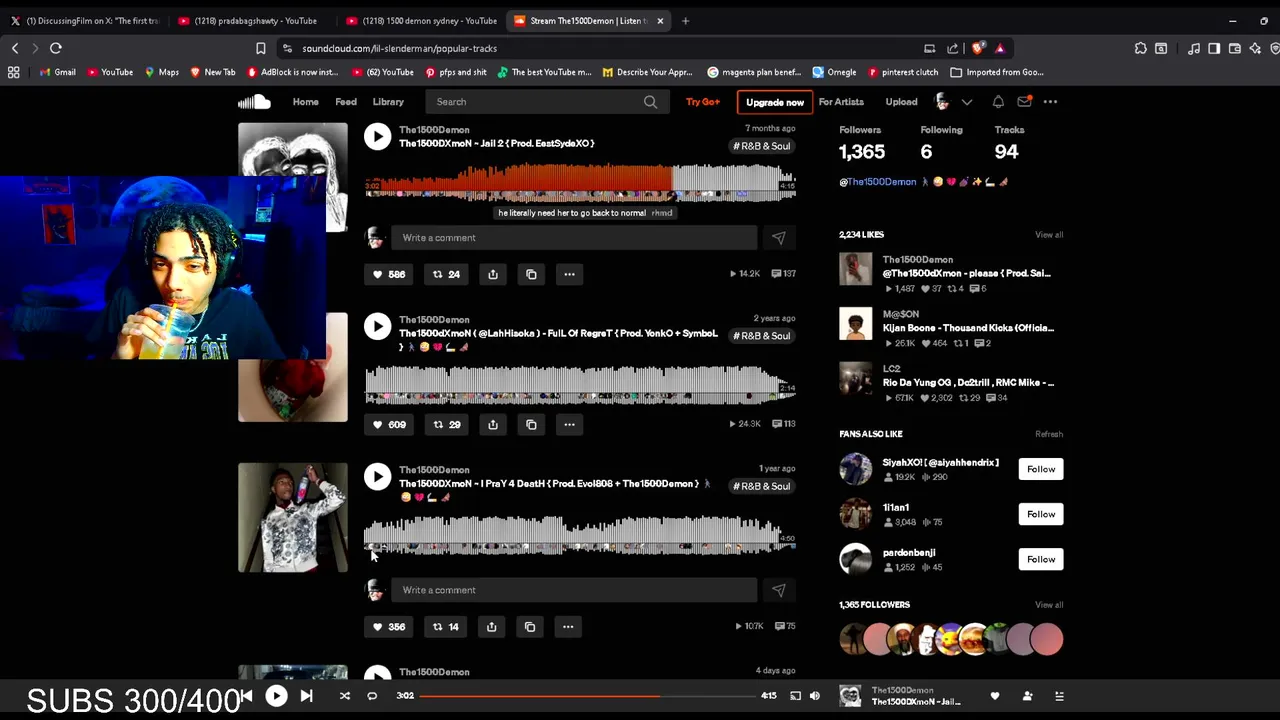The height and width of the screenshot is (720, 1280).
Task: Open the Brave Shields icon
Action: [978, 48]
